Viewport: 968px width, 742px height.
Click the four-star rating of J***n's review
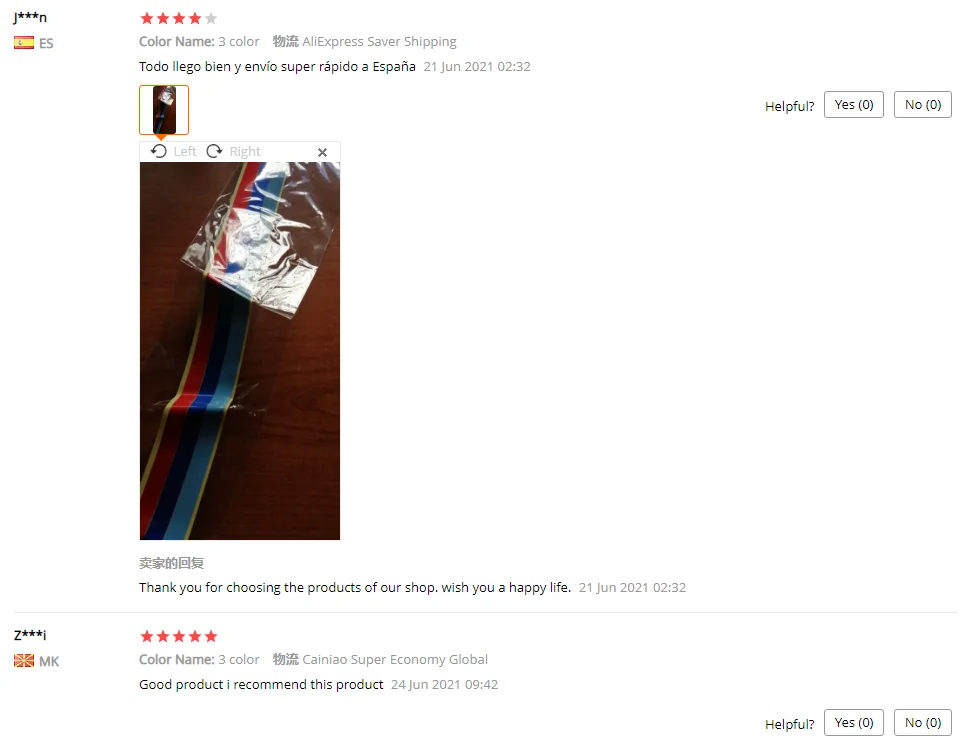point(178,19)
